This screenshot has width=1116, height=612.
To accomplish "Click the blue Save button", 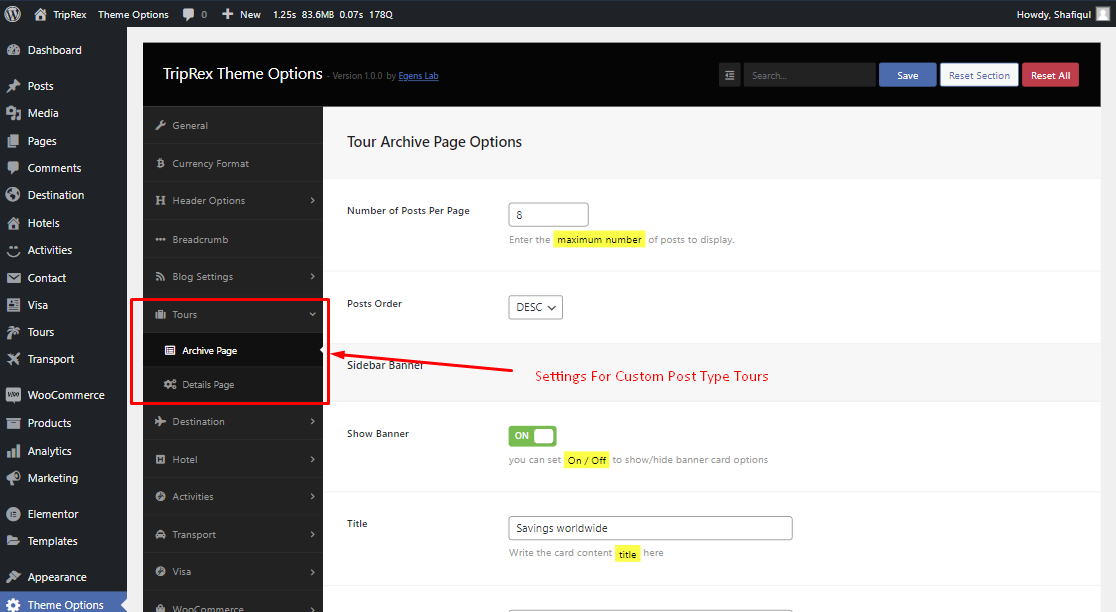I will tap(907, 75).
